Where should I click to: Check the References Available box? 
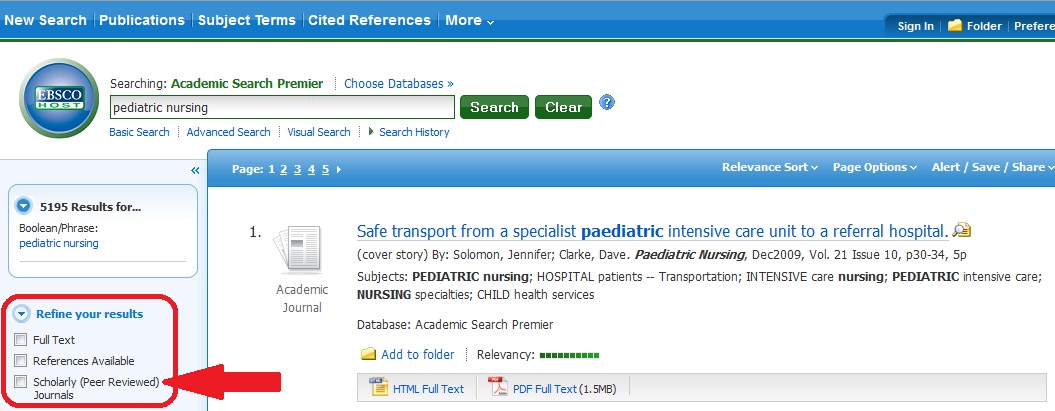[x=21, y=361]
